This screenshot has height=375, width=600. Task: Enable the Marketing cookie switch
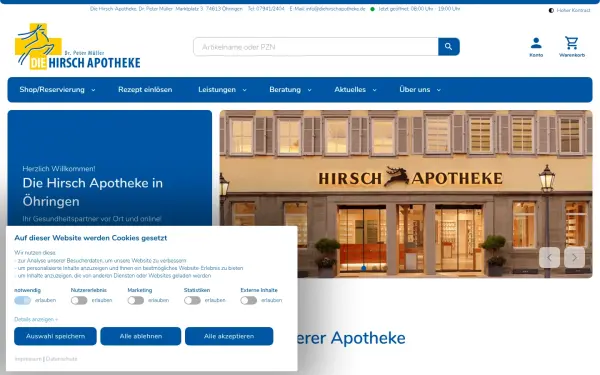135,300
